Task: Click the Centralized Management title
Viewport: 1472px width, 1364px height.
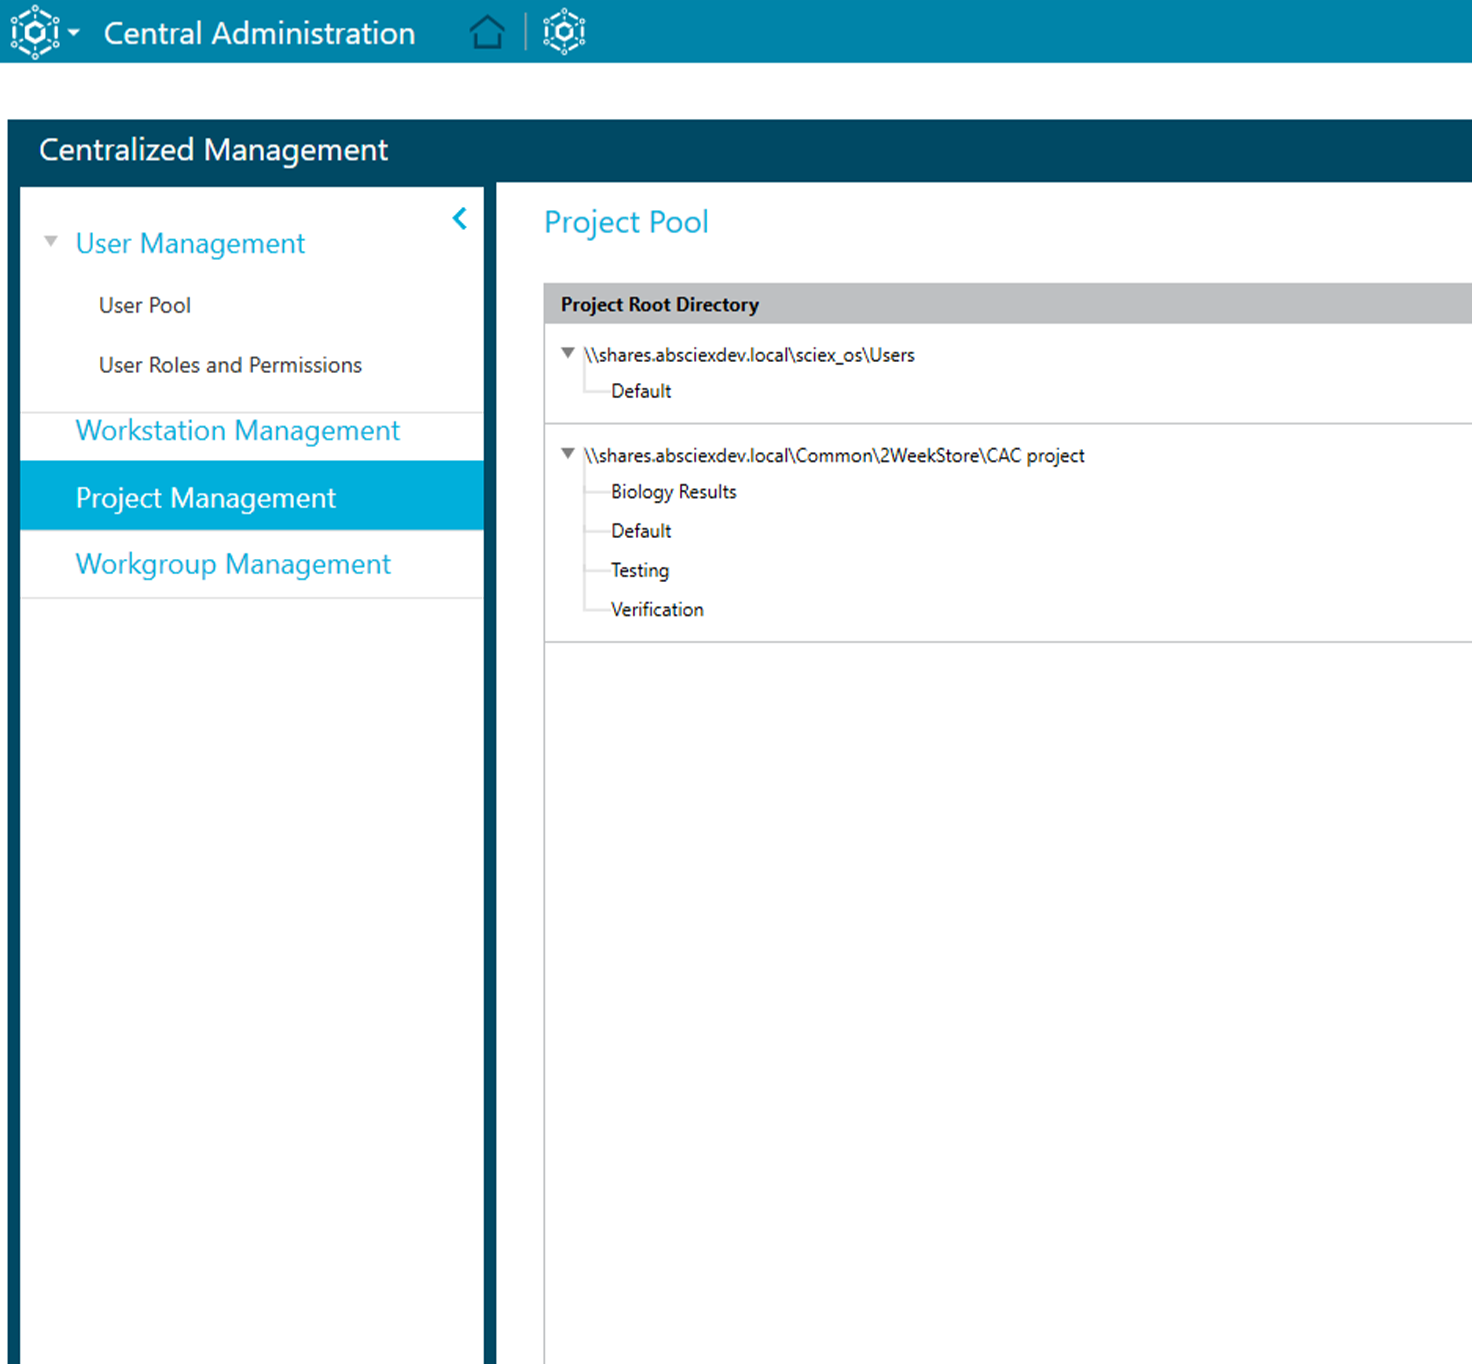Action: [x=213, y=150]
